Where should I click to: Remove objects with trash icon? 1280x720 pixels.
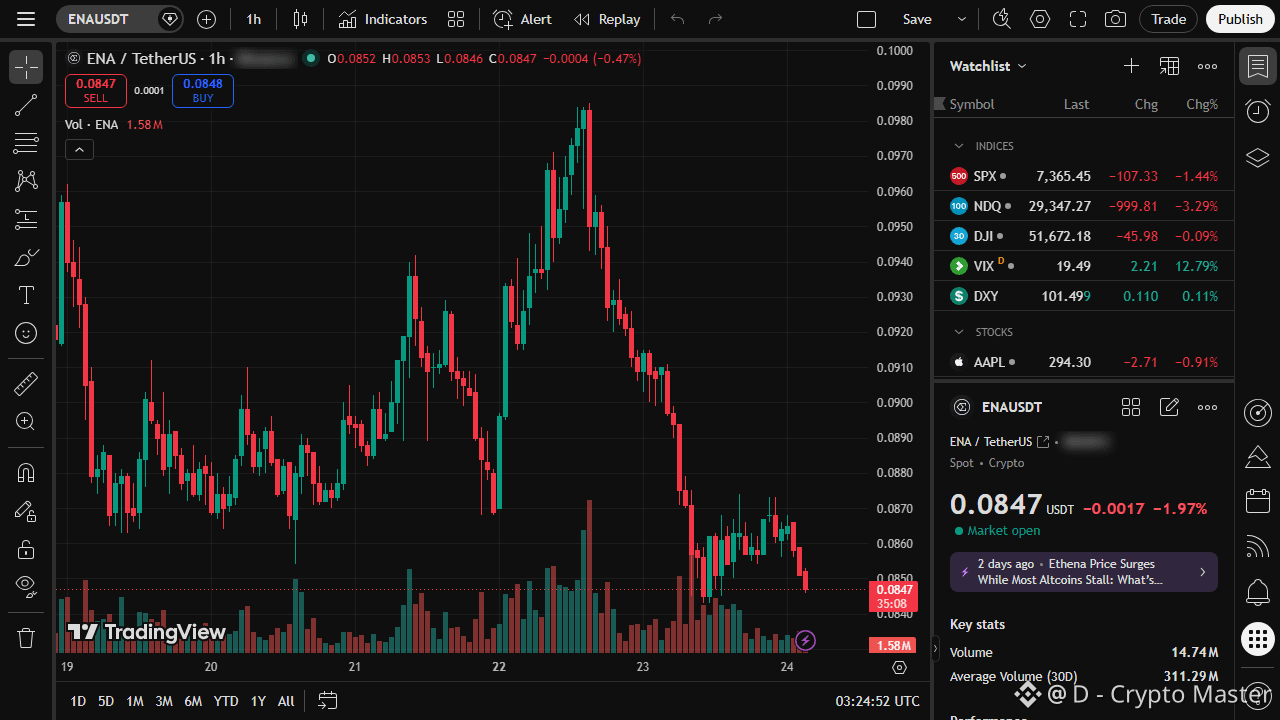26,637
